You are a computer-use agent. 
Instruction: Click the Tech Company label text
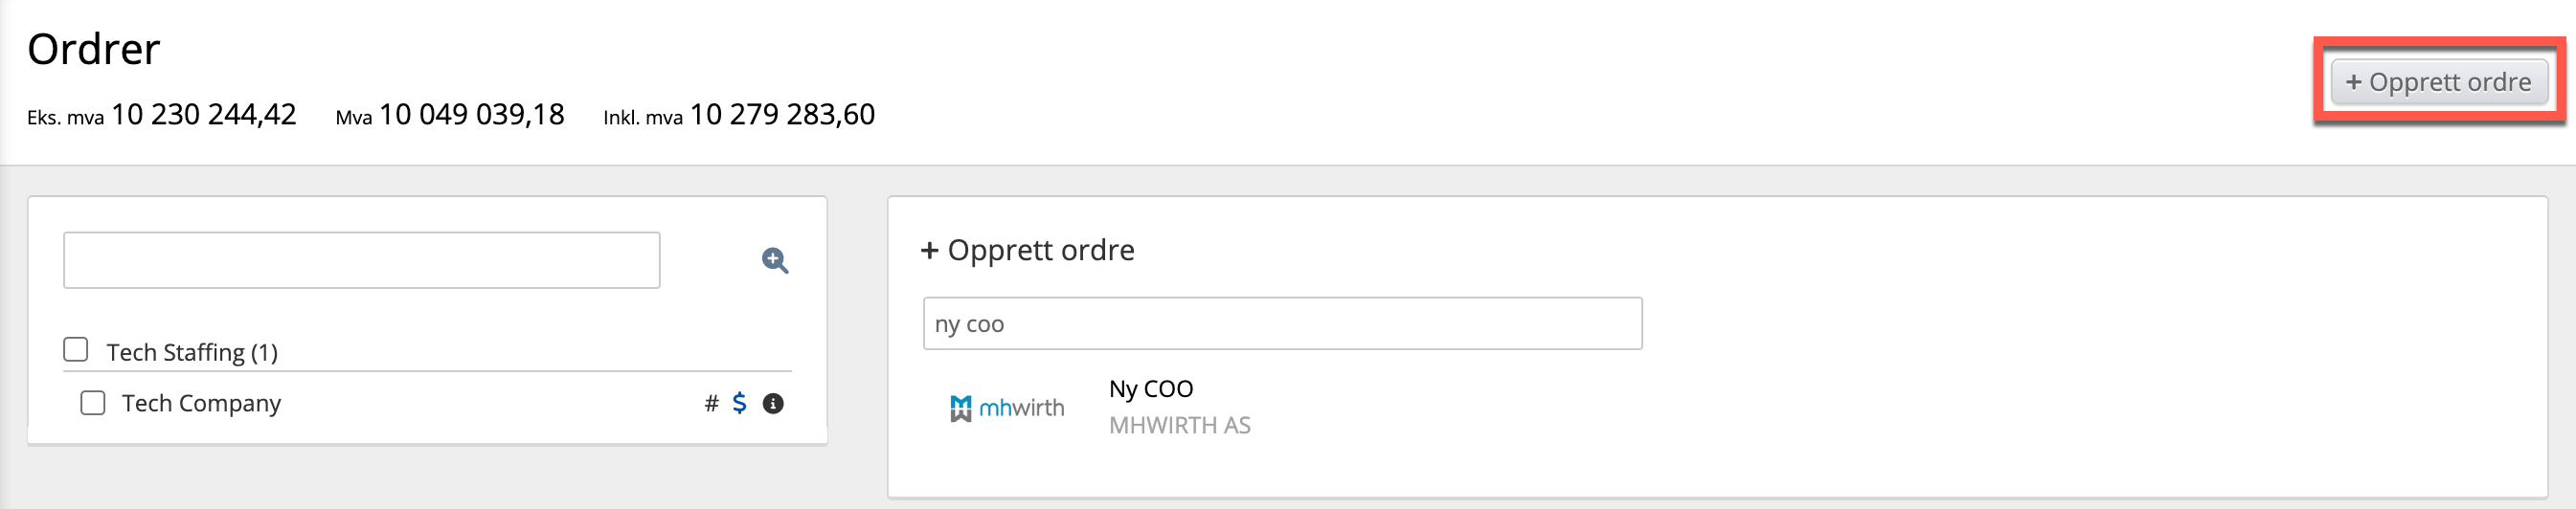pyautogui.click(x=201, y=403)
